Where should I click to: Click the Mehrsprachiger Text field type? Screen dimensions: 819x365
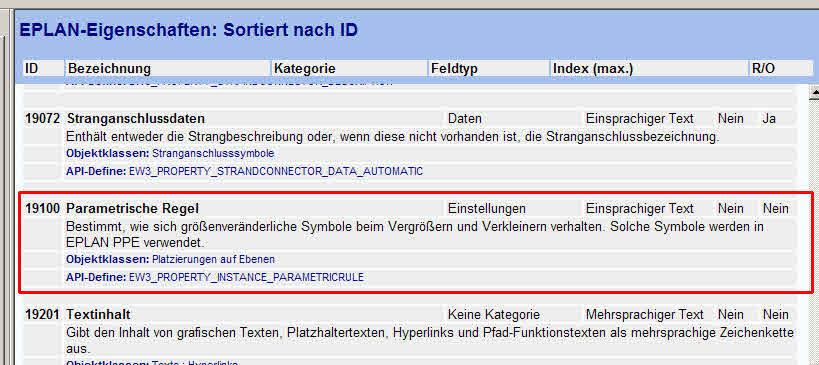point(645,314)
